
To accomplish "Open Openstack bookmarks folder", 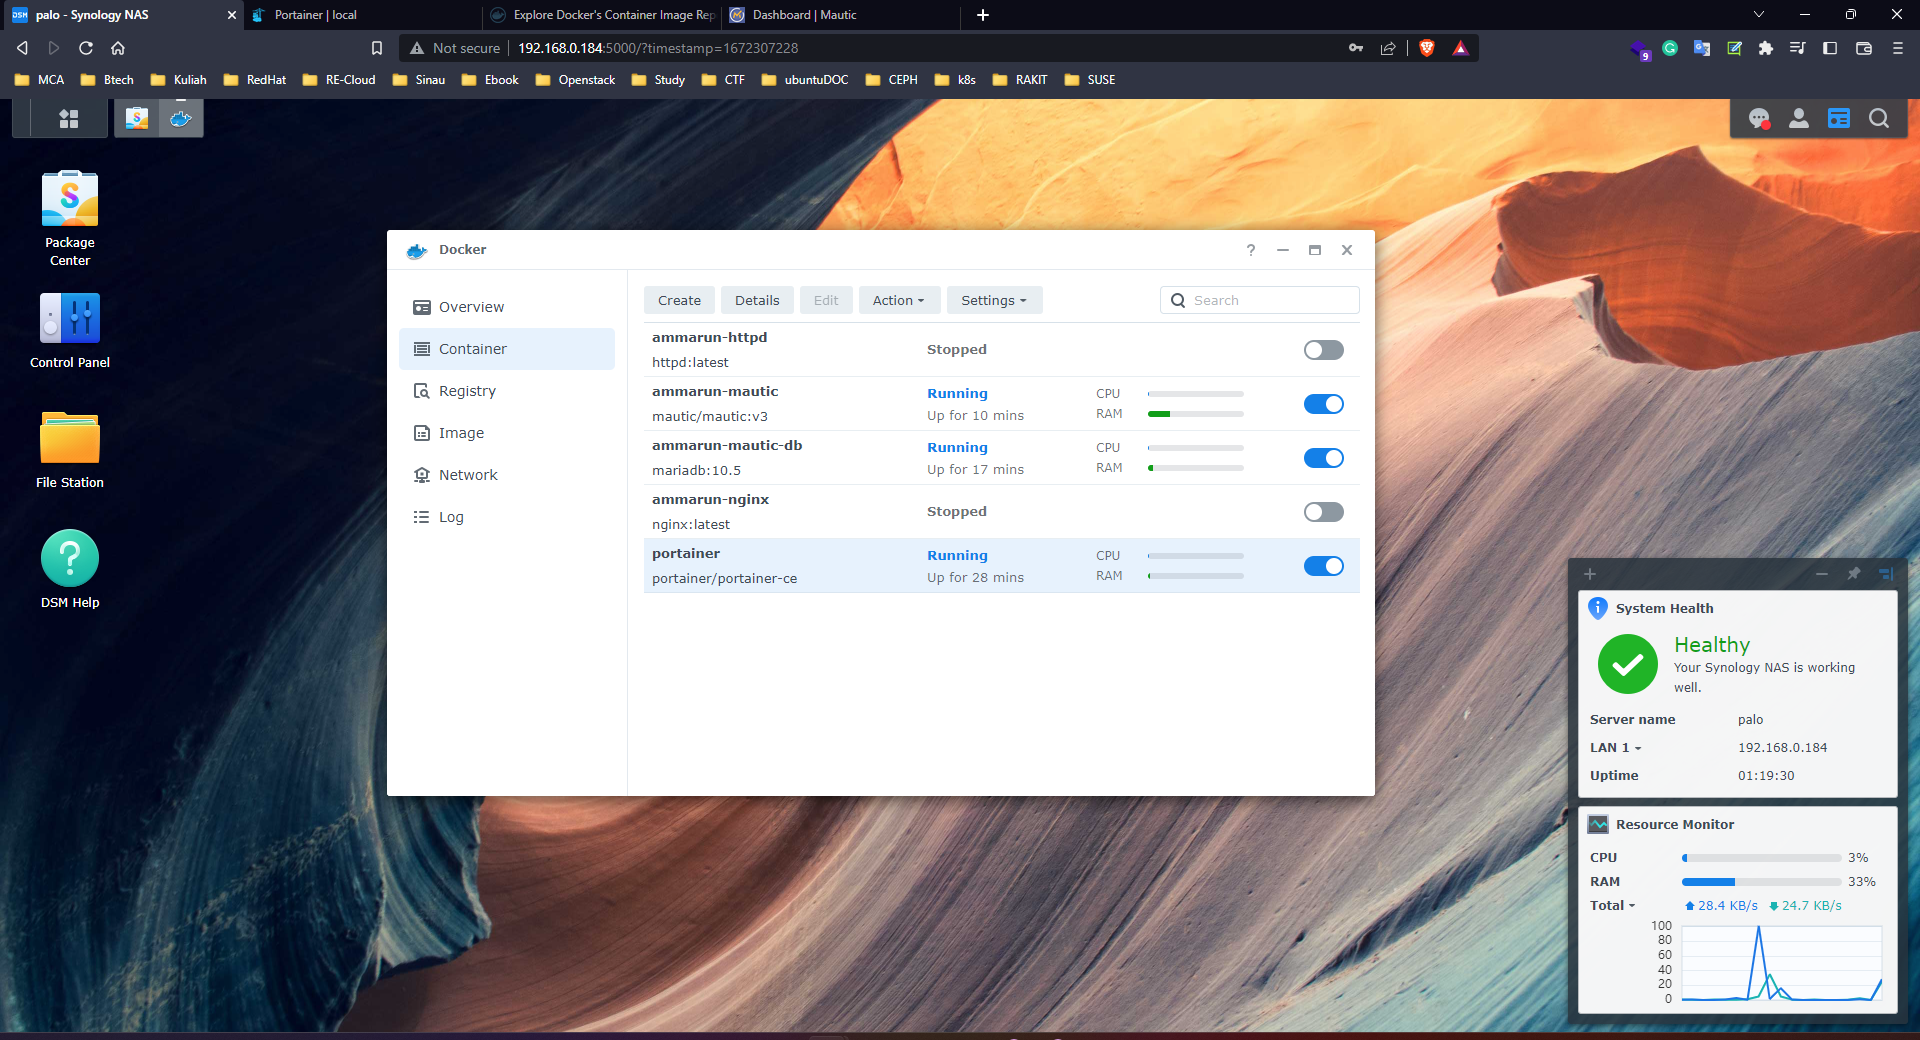I will pyautogui.click(x=575, y=80).
